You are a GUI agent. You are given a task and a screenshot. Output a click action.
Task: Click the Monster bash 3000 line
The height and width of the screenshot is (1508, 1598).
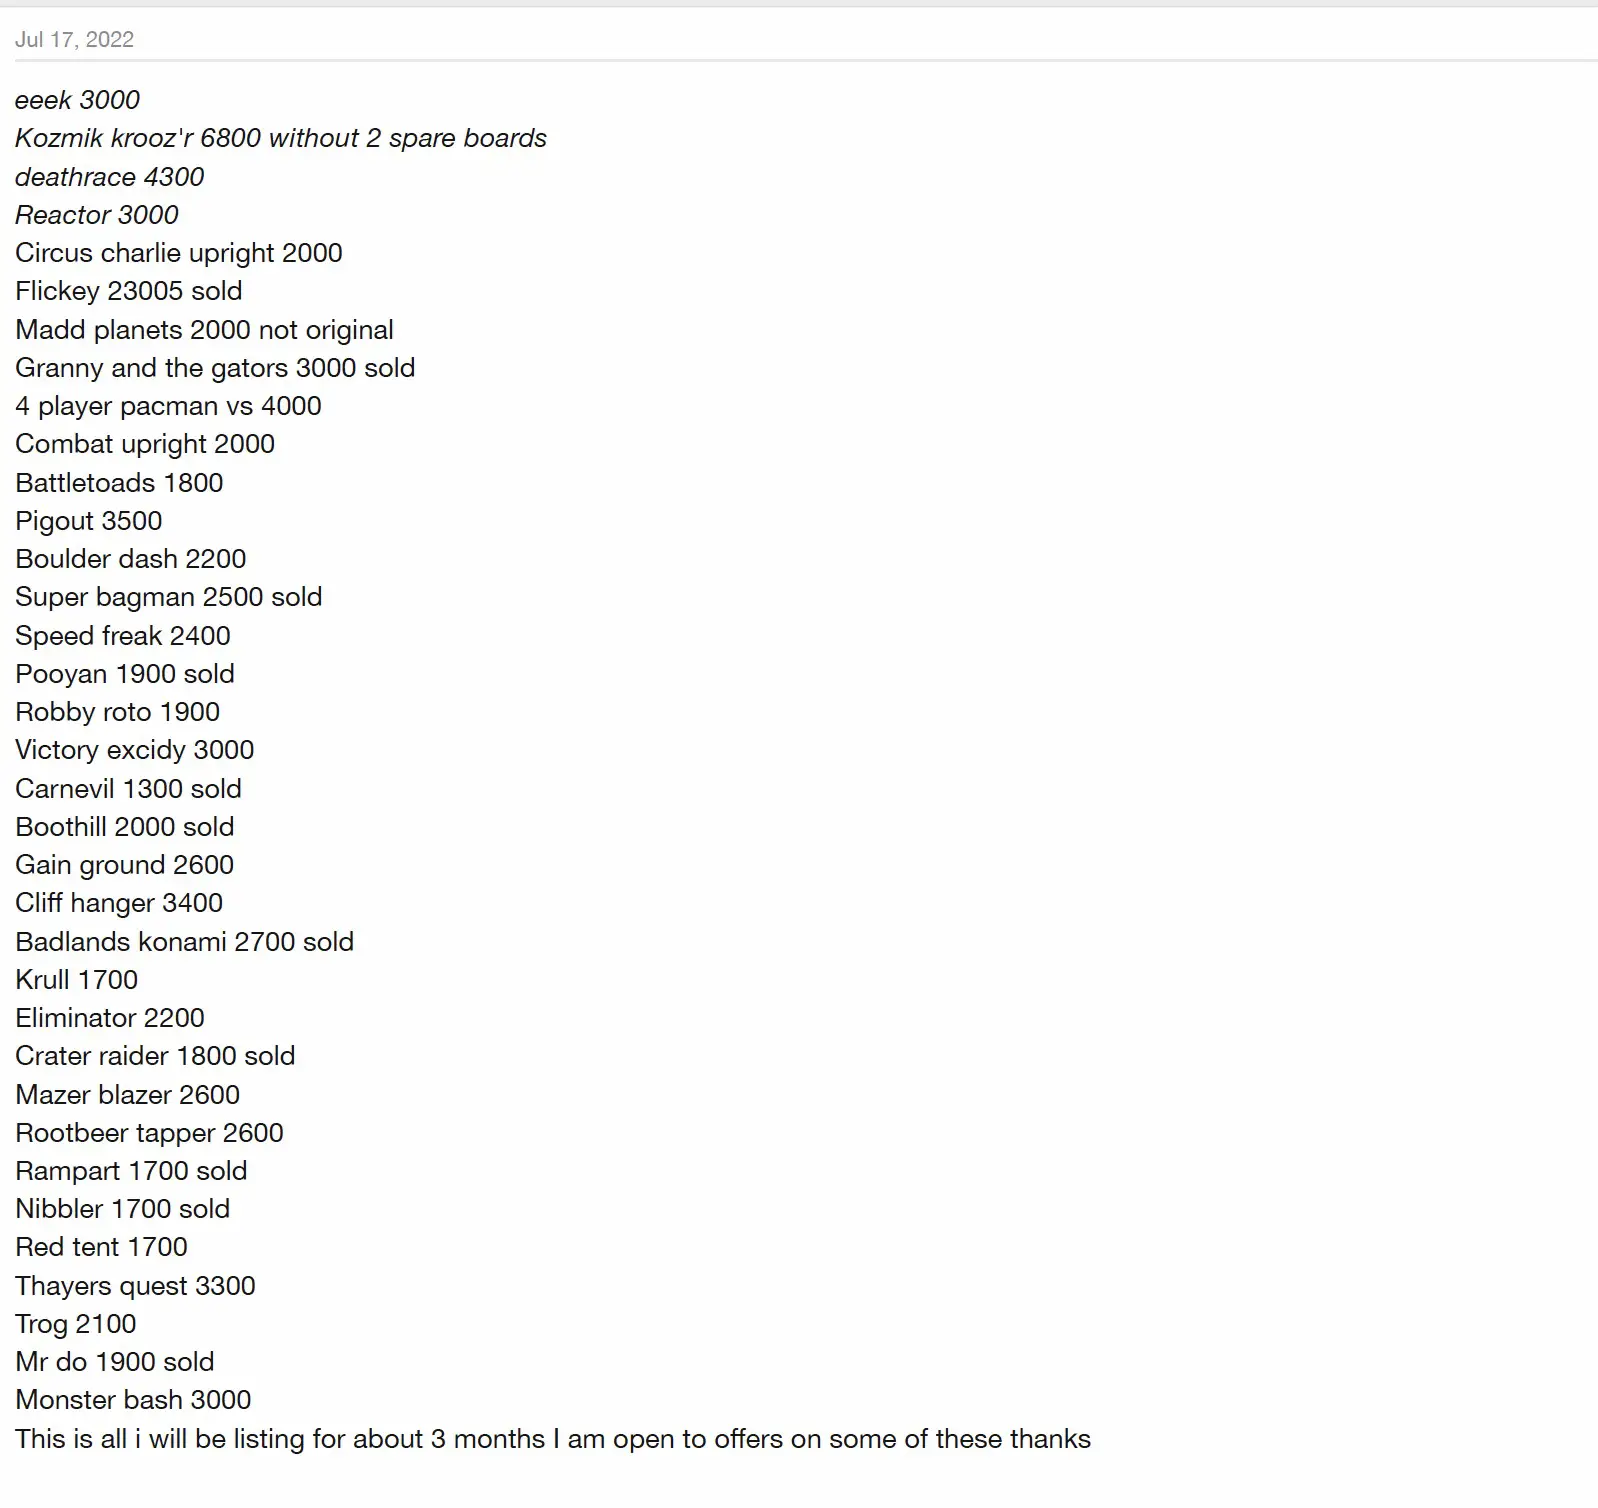click(133, 1400)
